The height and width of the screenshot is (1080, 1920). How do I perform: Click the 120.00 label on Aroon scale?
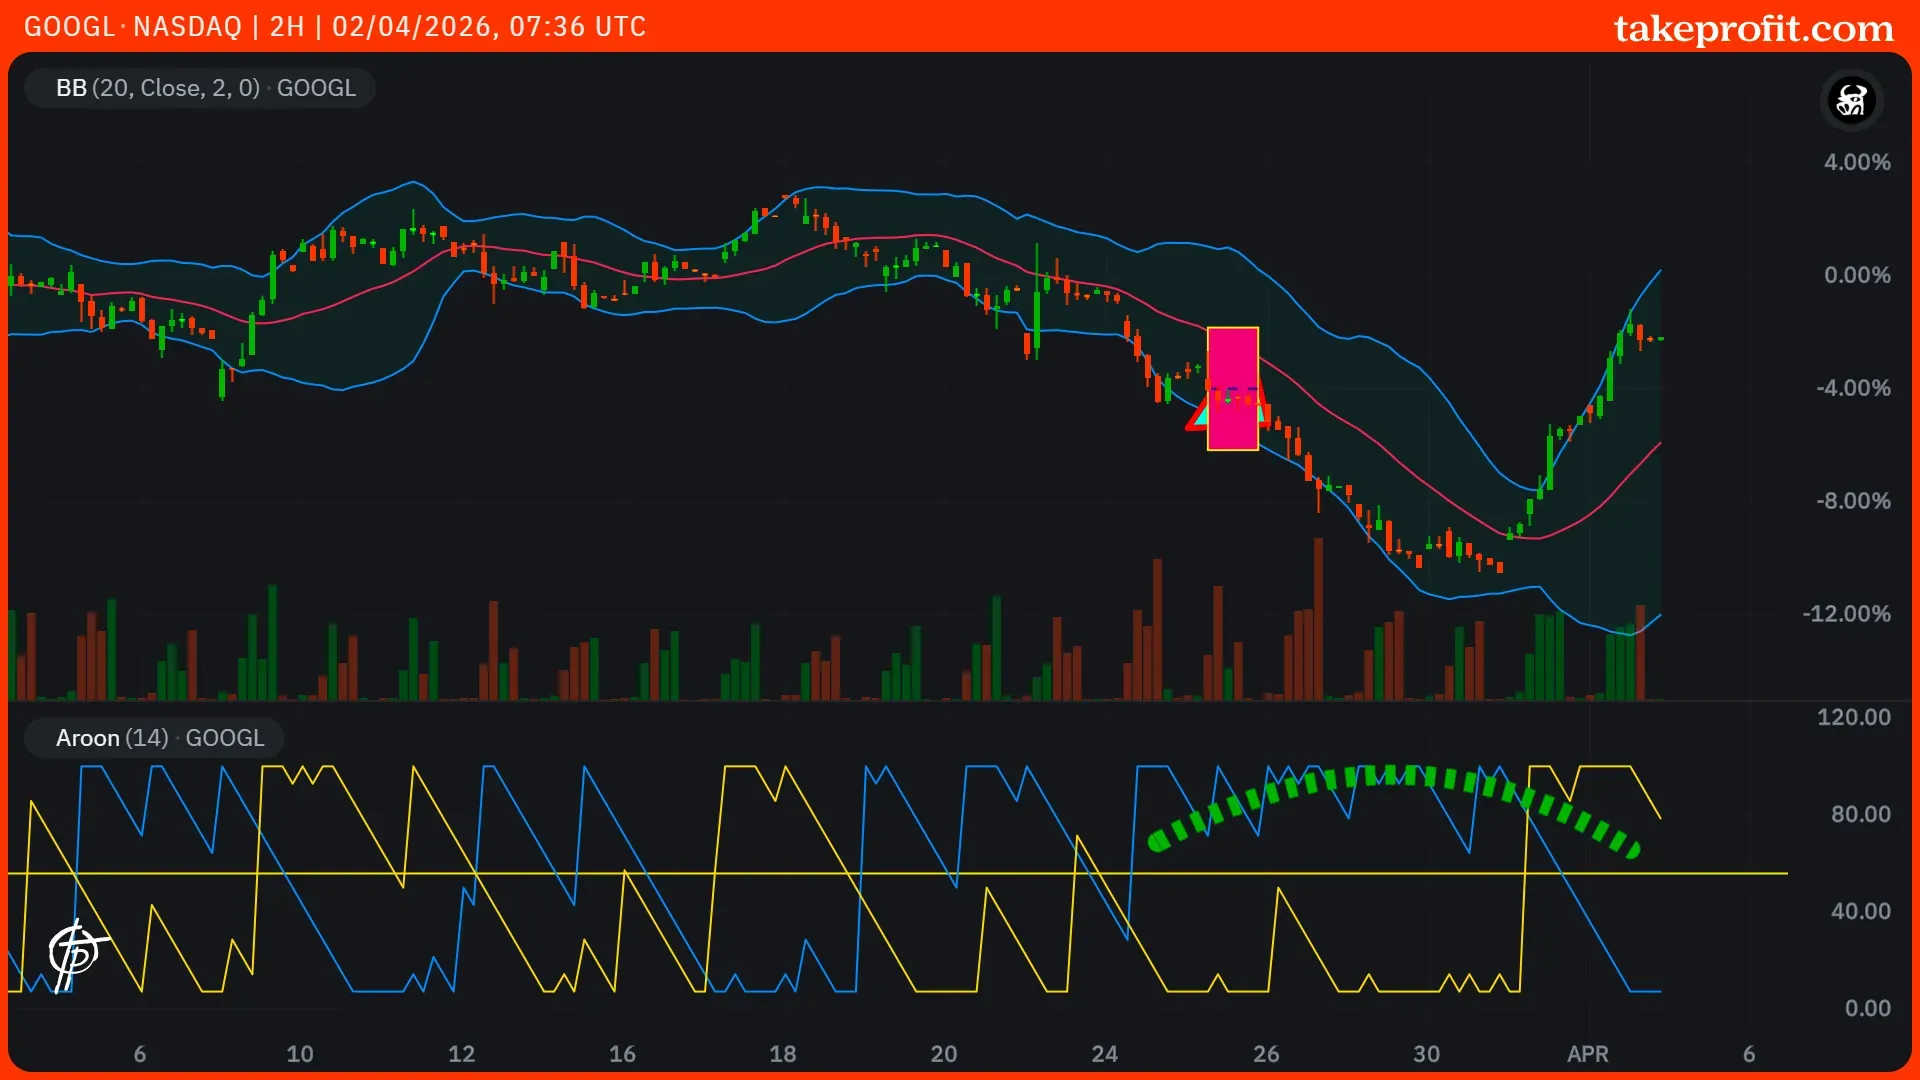(x=1853, y=717)
